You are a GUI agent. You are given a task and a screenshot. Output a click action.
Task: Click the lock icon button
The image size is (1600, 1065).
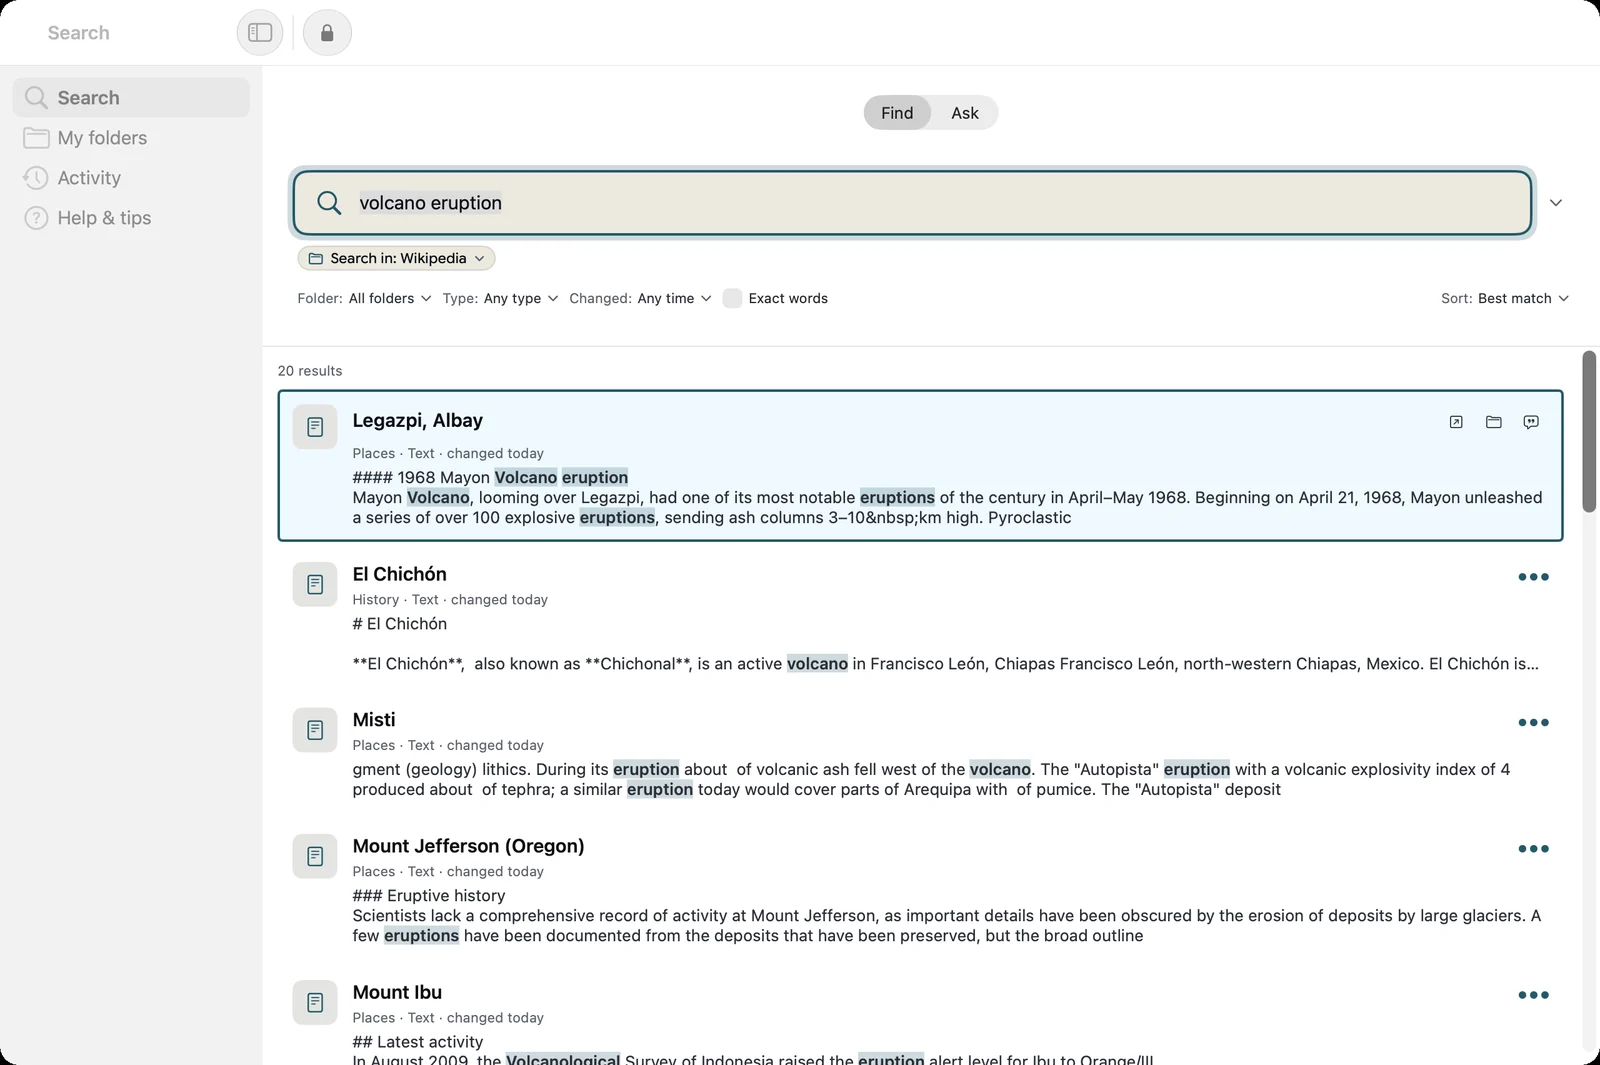(x=327, y=33)
